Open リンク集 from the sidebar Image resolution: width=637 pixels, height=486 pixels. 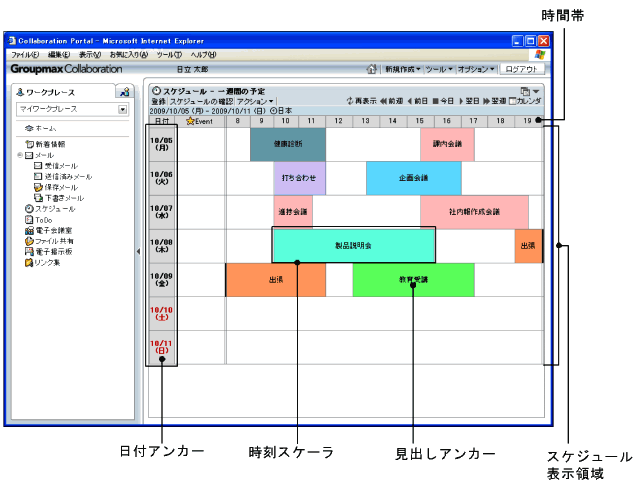tap(42, 263)
